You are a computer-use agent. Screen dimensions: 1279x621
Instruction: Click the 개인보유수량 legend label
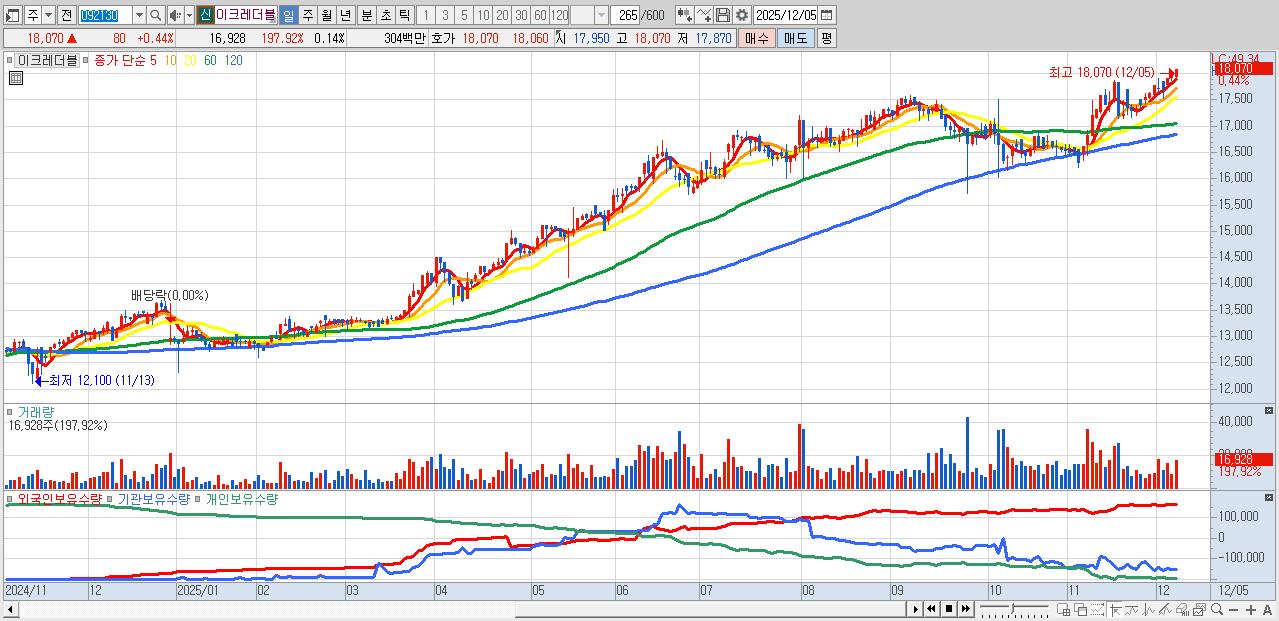click(x=242, y=498)
